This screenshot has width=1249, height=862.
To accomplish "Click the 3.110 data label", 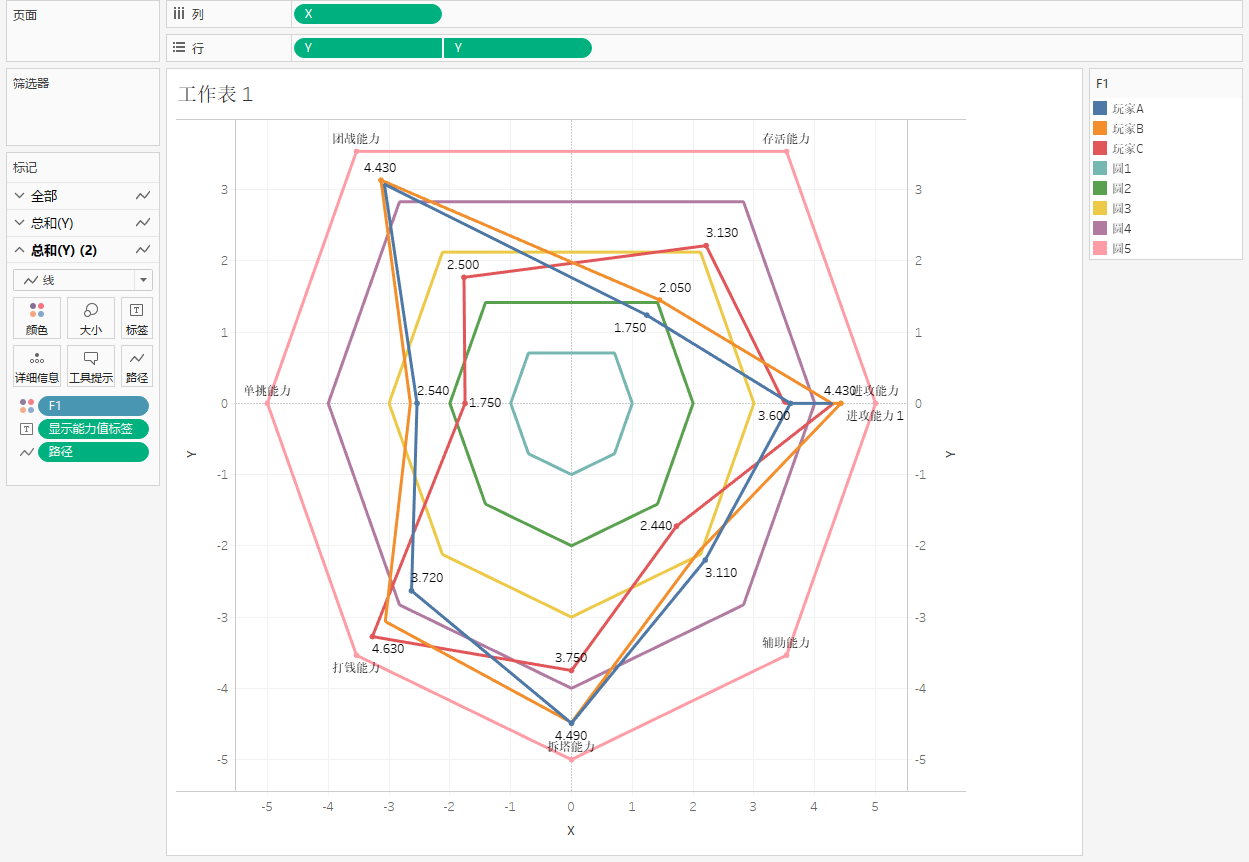I will click(x=721, y=573).
